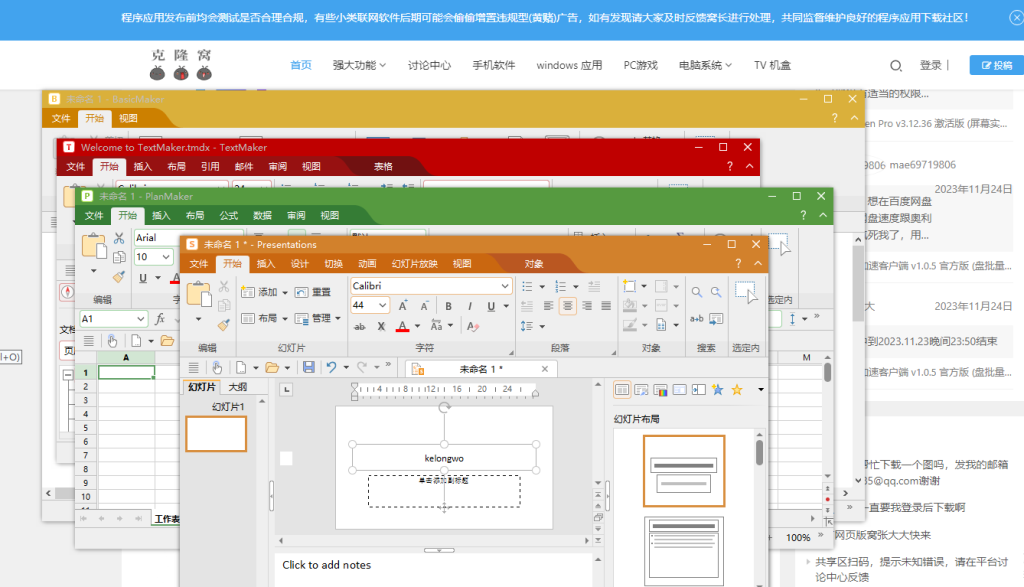This screenshot has width=1024, height=587.
Task: Click the function fx icon in PlanMaker
Action: pos(160,319)
